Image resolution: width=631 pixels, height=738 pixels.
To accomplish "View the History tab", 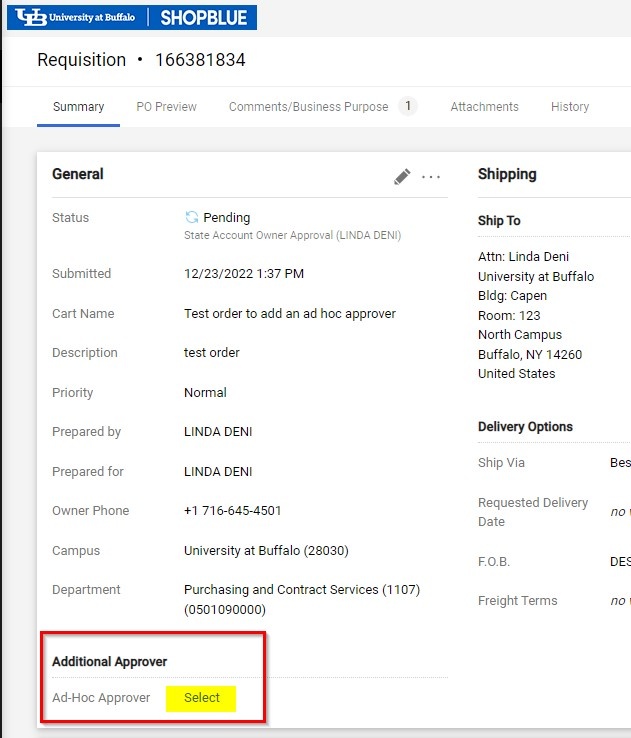I will 570,107.
